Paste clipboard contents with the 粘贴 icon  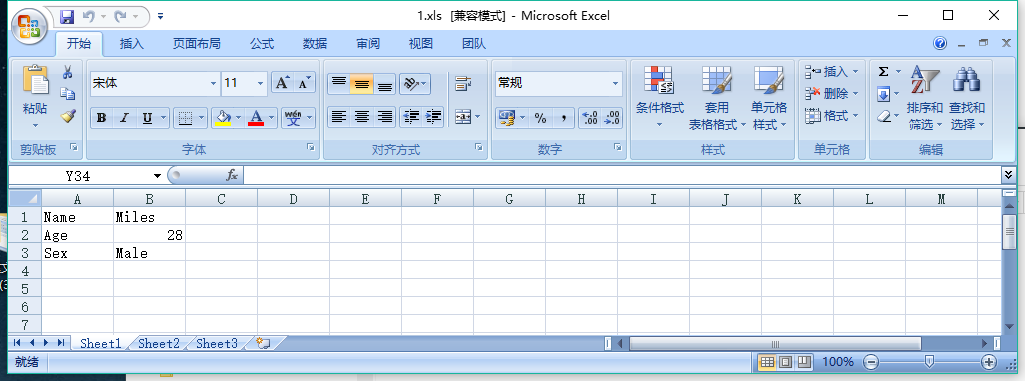click(x=35, y=81)
